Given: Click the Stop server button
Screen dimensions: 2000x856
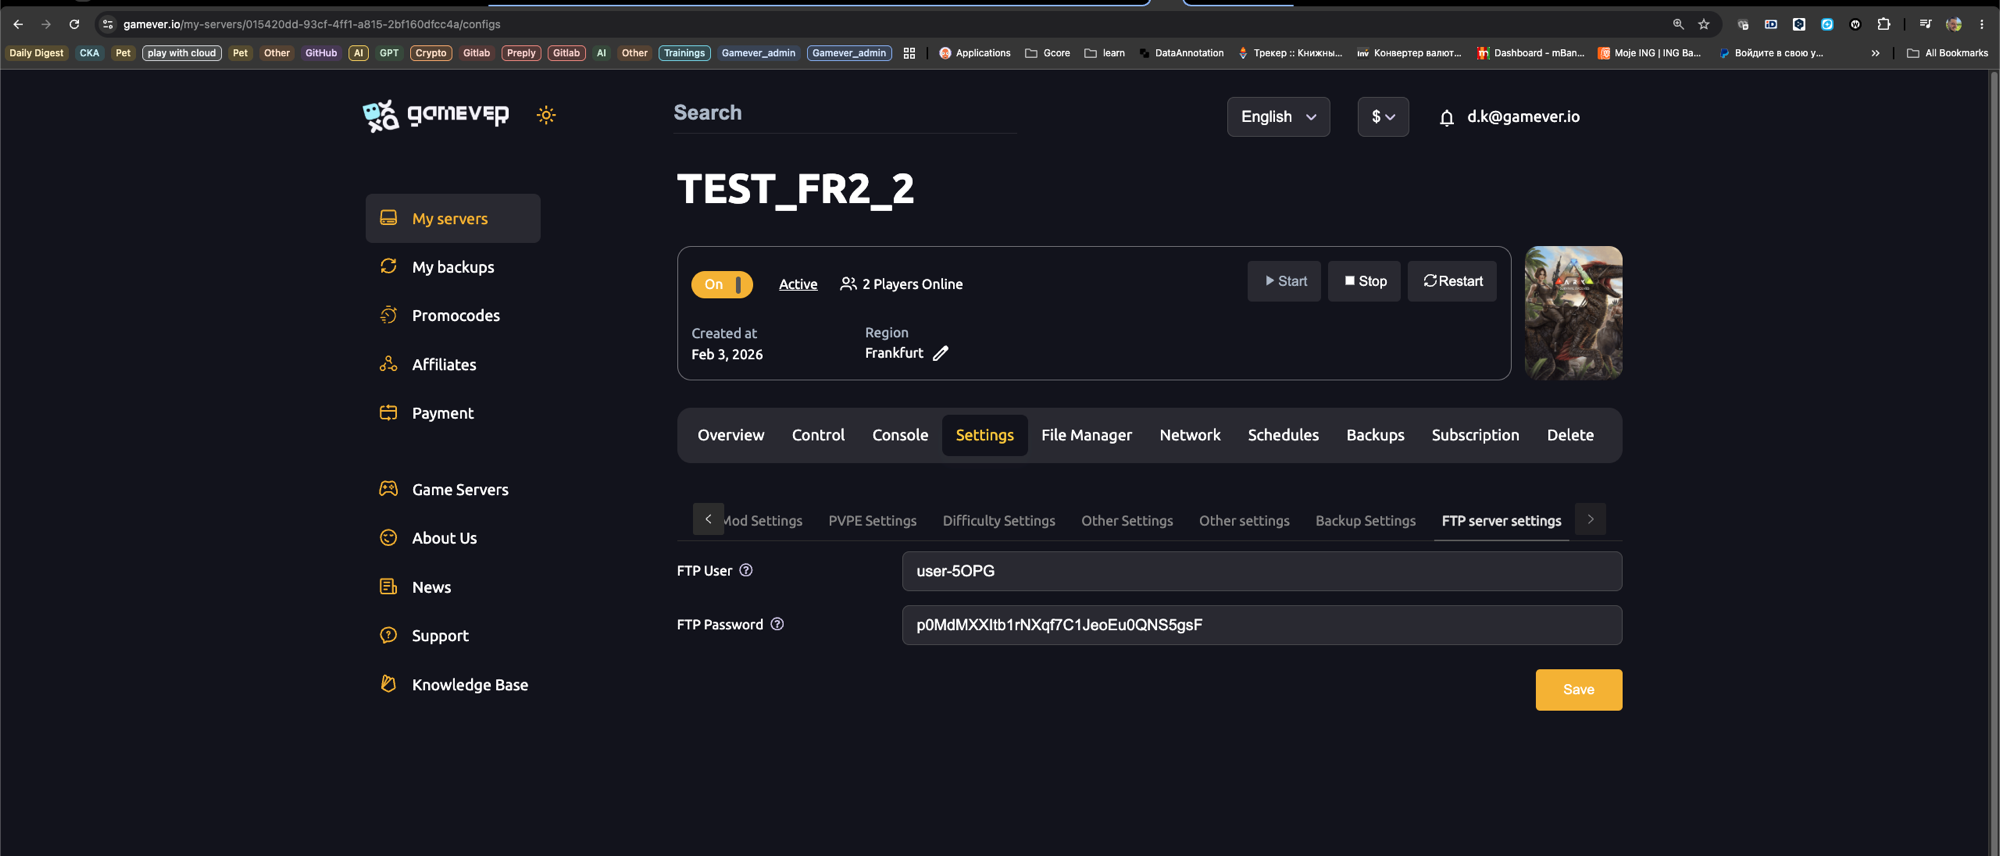Looking at the screenshot, I should (x=1364, y=281).
